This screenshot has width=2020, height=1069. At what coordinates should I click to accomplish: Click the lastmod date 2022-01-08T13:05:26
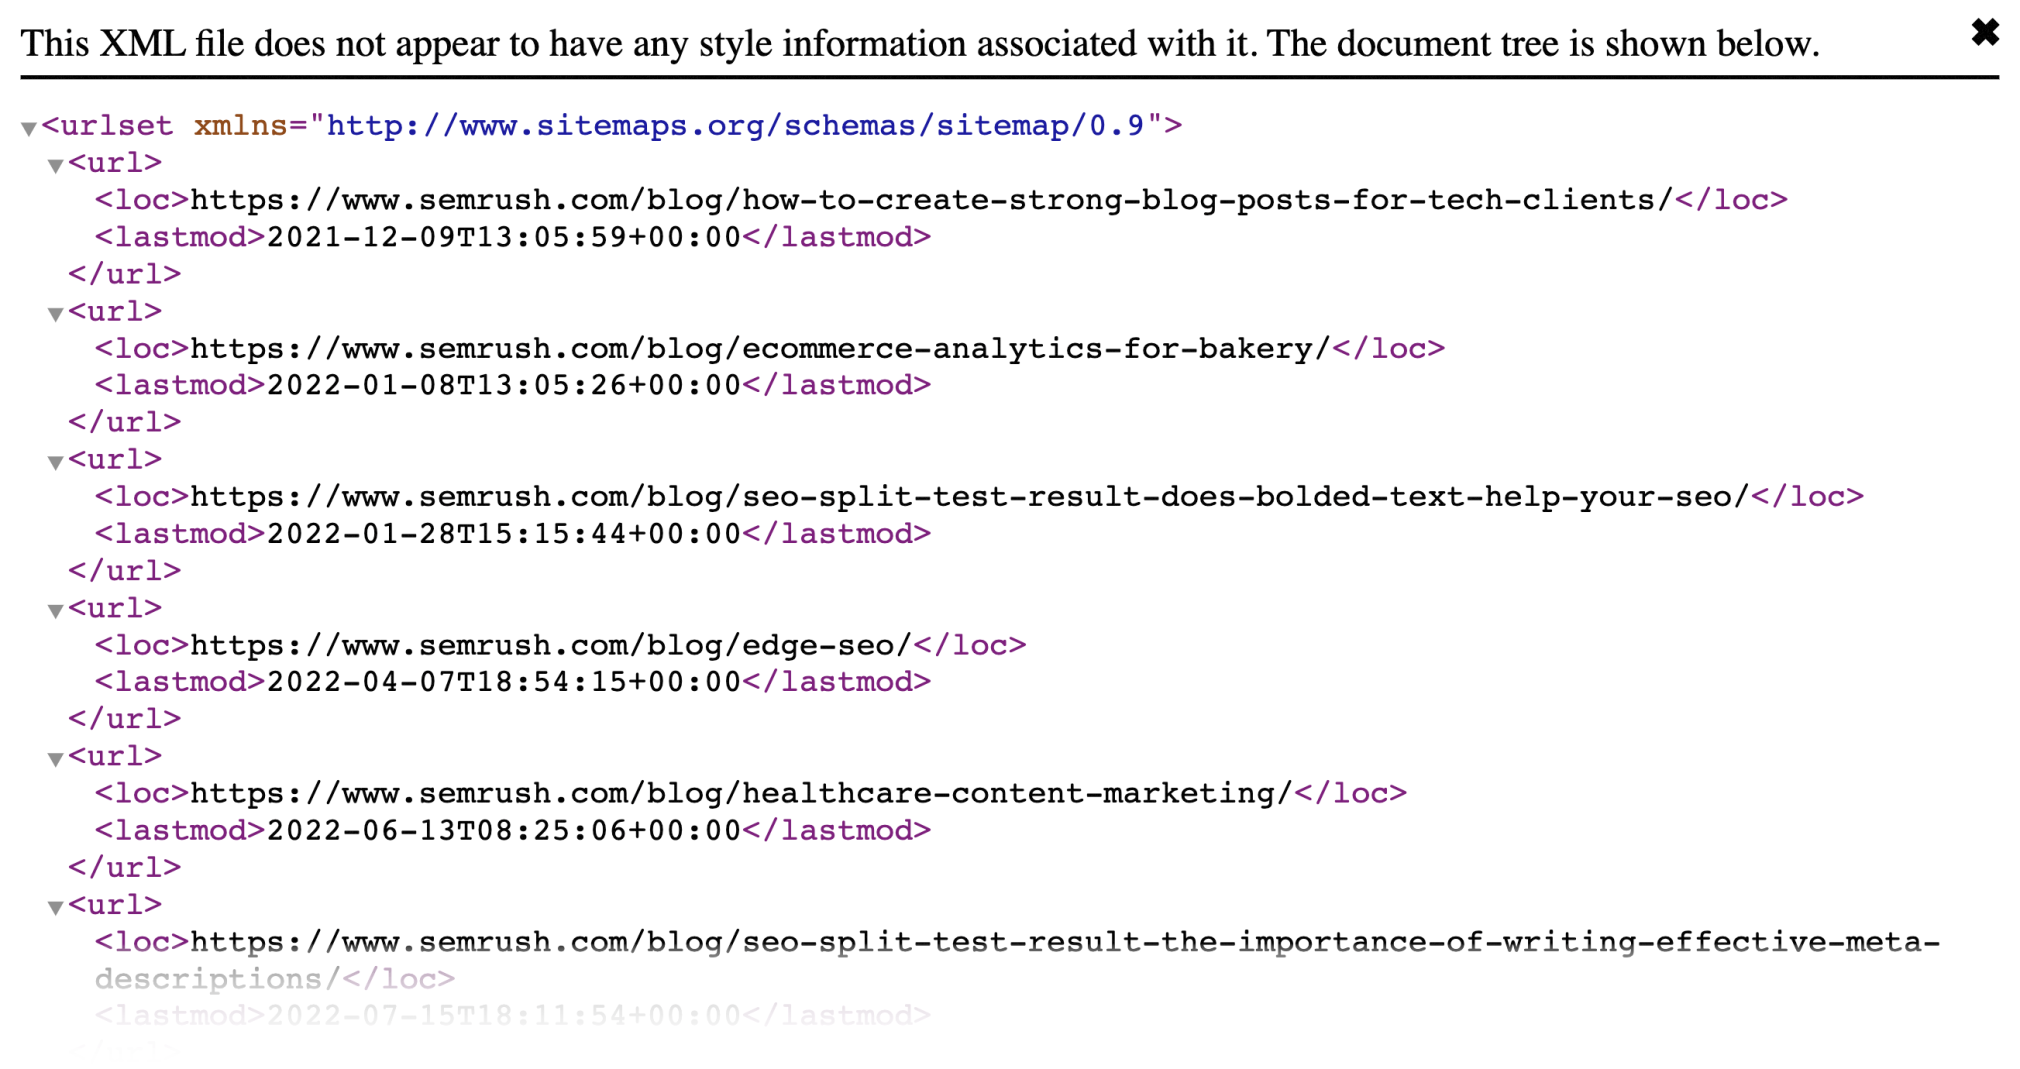click(503, 386)
